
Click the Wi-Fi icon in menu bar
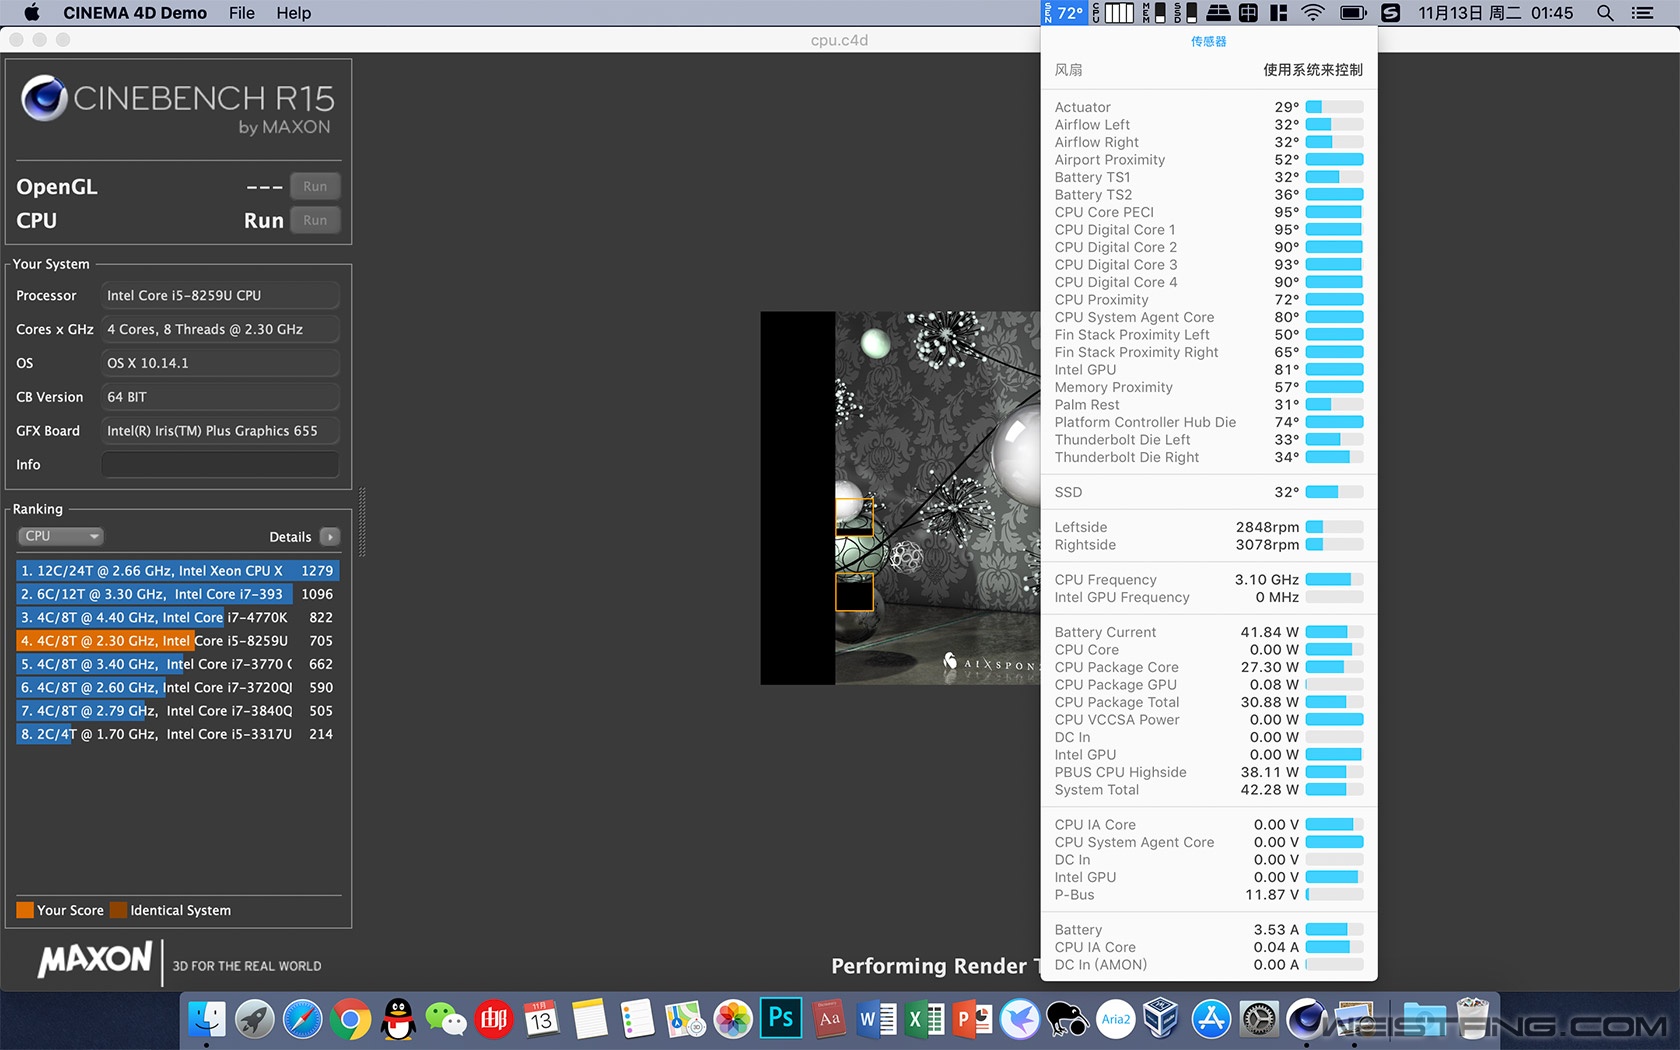point(1312,13)
